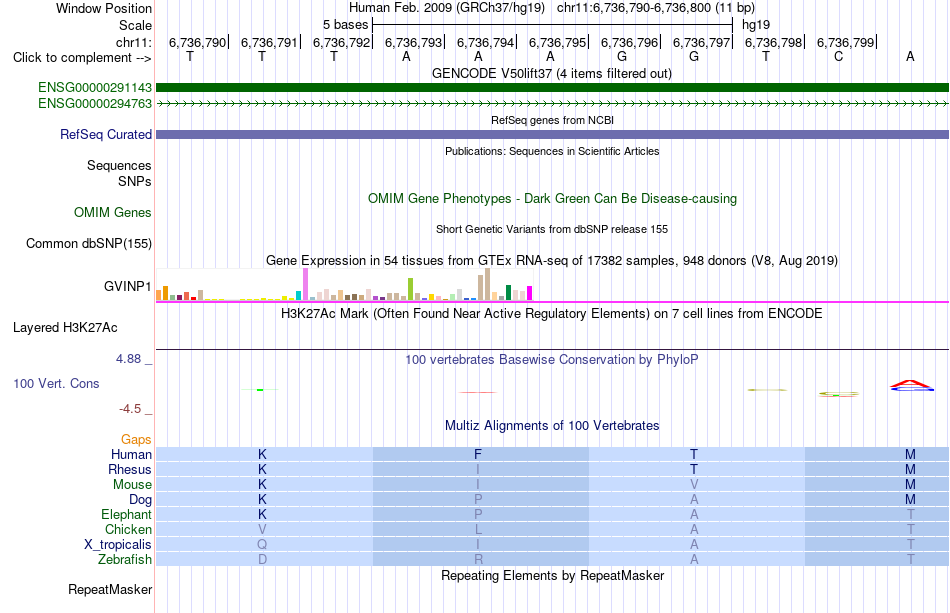Screen dimensions: 950x613
Task: Click the GVINP1 expression track label
Action: (127, 287)
